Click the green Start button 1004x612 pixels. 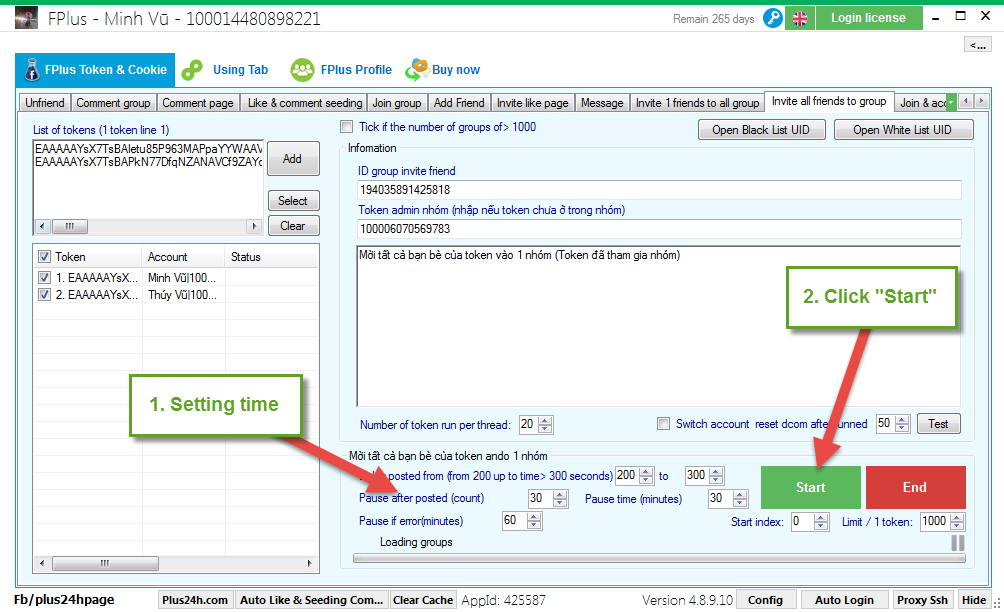click(x=811, y=487)
